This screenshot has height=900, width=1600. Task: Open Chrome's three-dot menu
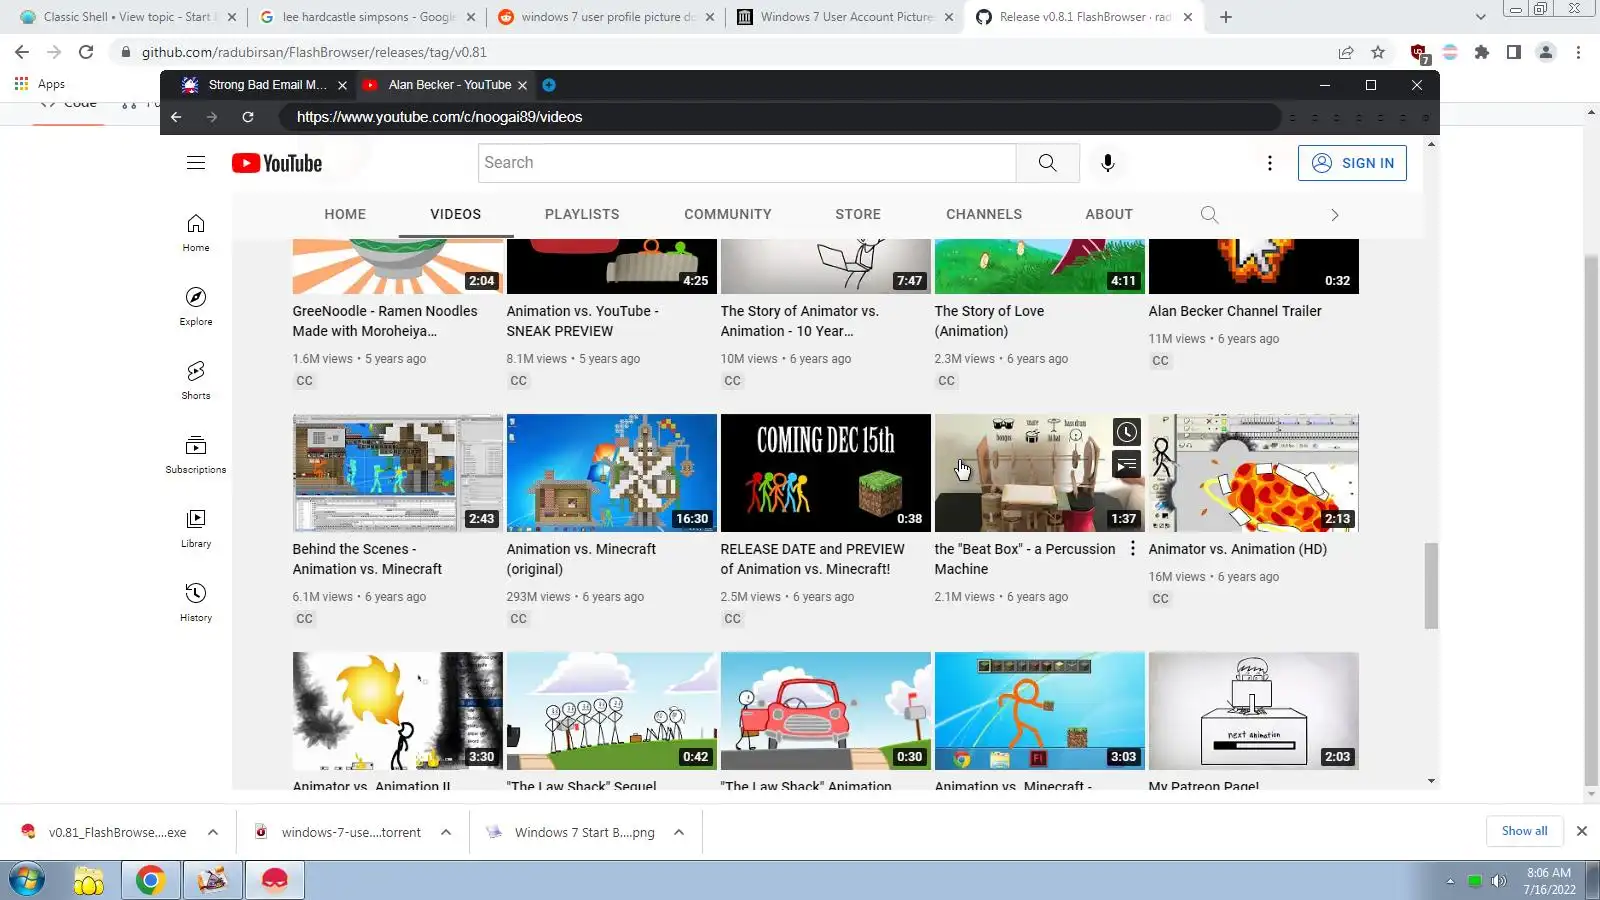1578,52
